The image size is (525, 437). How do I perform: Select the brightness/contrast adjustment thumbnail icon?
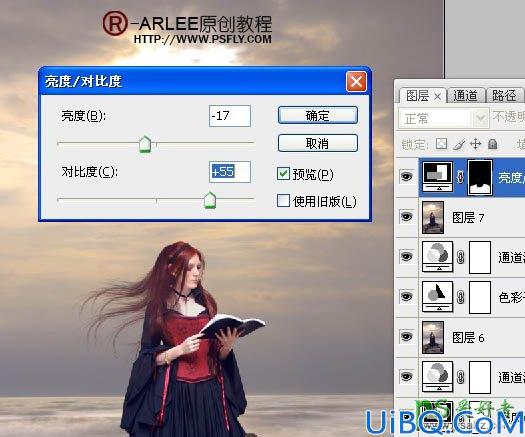[438, 176]
